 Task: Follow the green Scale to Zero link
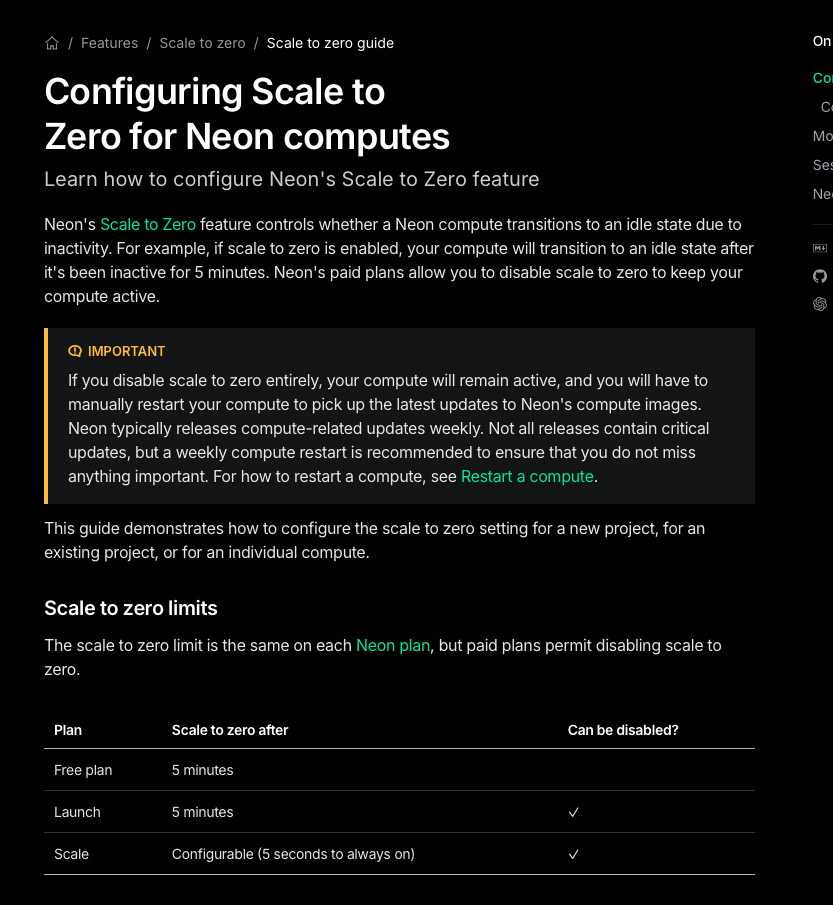pos(148,225)
